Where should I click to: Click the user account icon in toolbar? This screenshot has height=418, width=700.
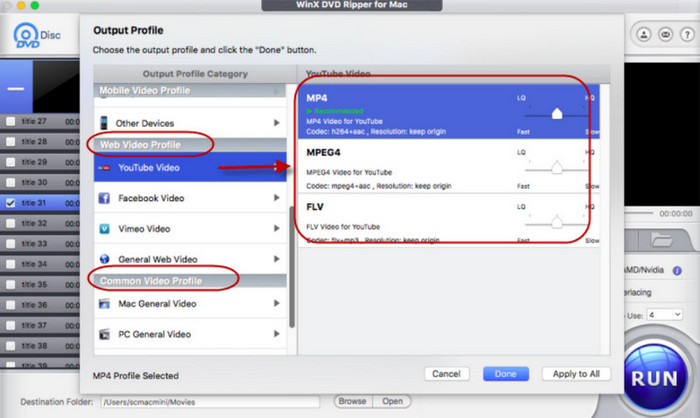[x=644, y=34]
